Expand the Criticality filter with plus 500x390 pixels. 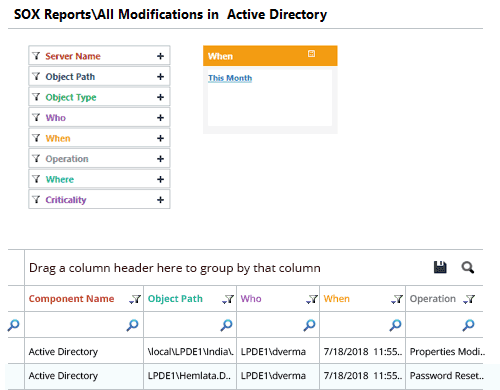(160, 200)
